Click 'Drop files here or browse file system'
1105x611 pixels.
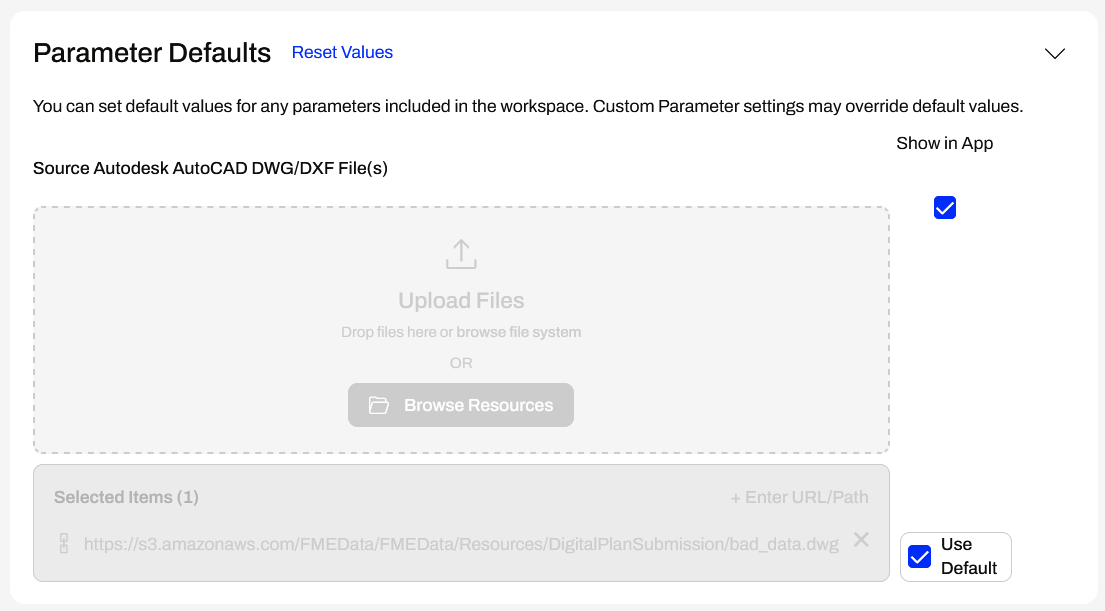pyautogui.click(x=461, y=332)
